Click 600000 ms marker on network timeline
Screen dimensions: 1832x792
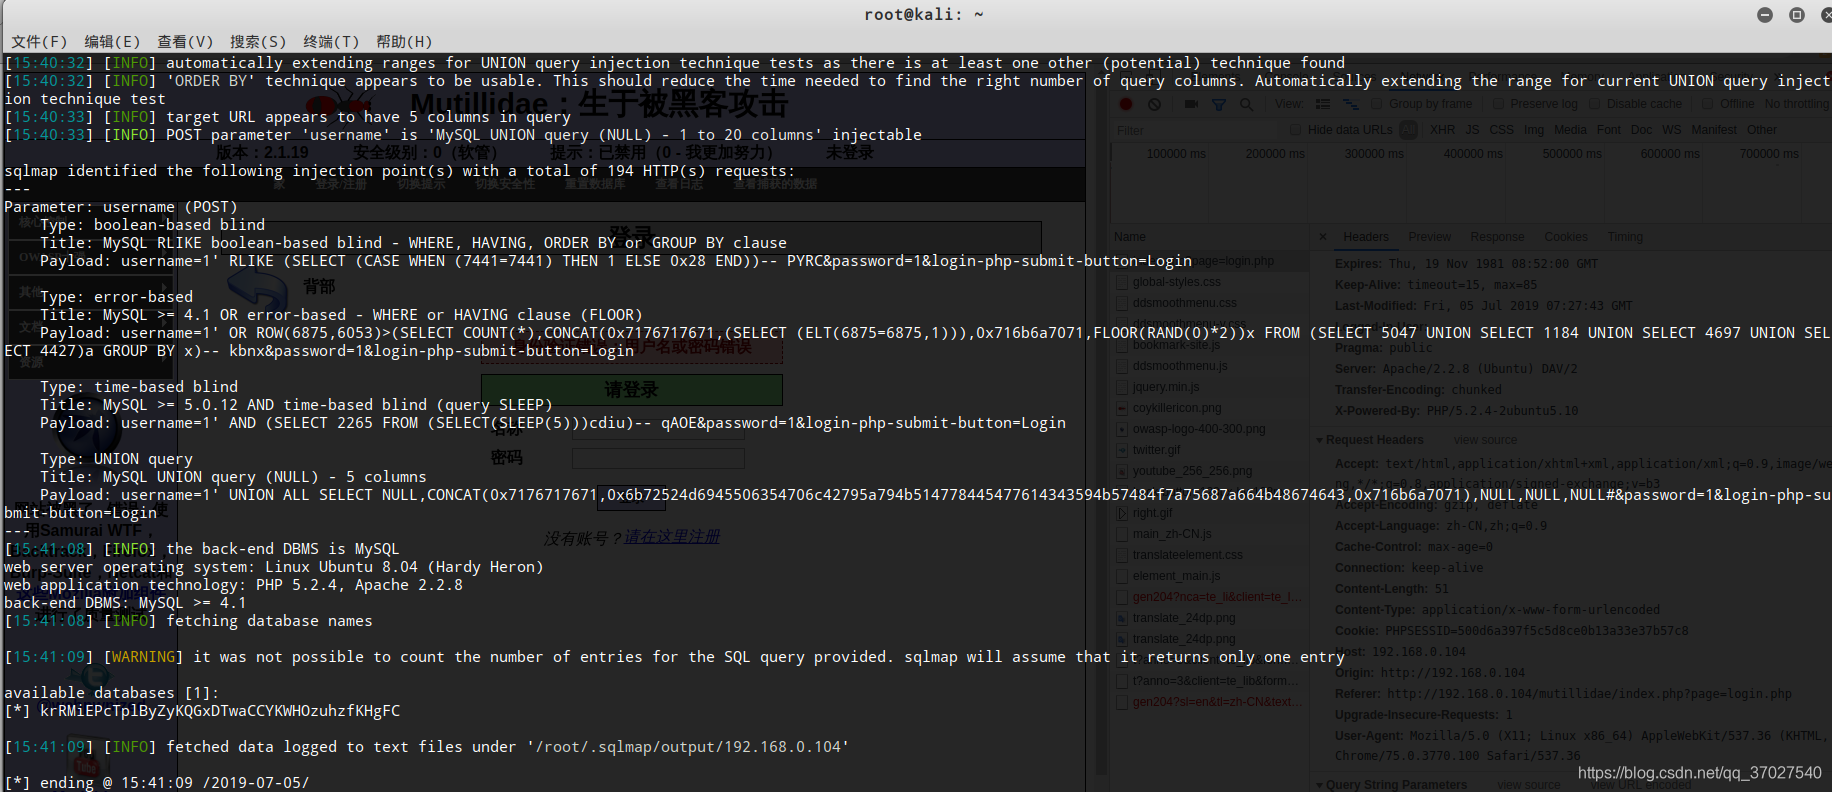coord(1670,154)
